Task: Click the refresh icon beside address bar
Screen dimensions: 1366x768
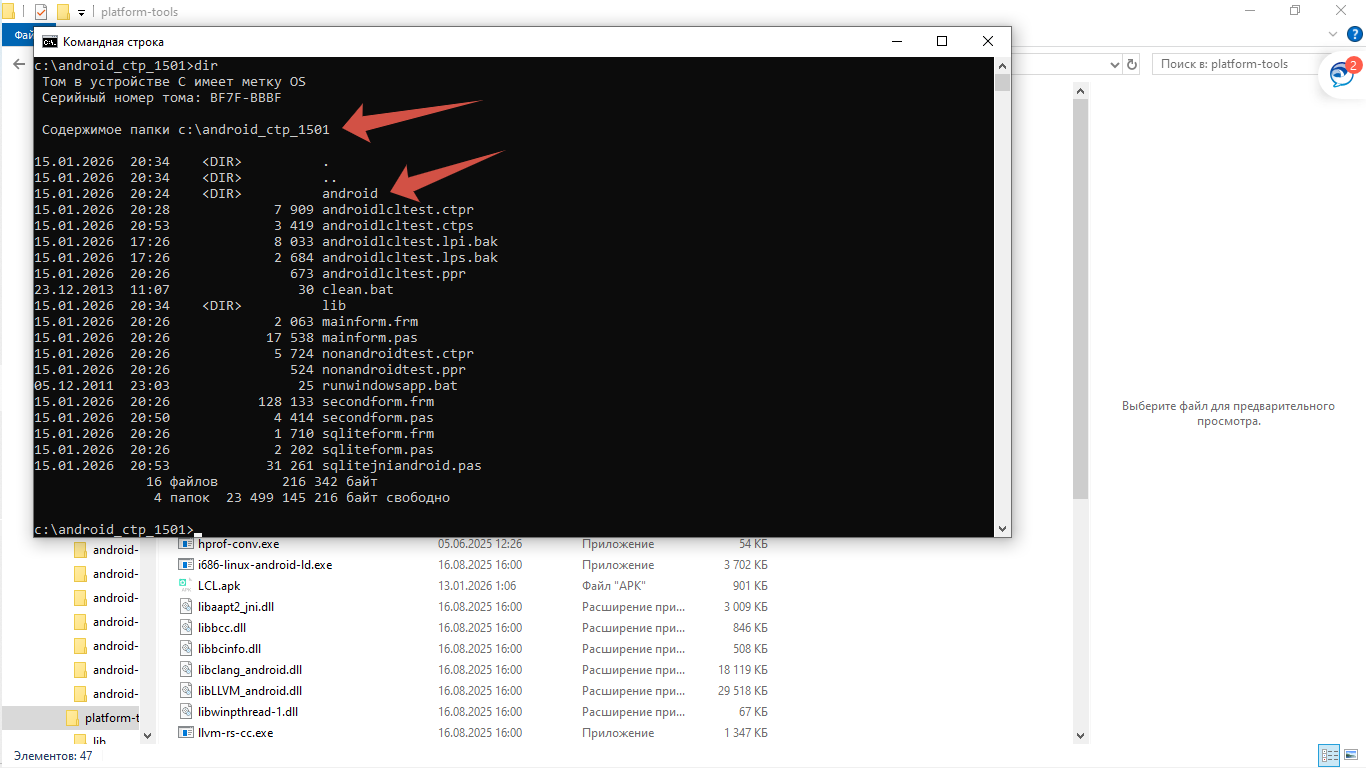Action: [x=1132, y=64]
